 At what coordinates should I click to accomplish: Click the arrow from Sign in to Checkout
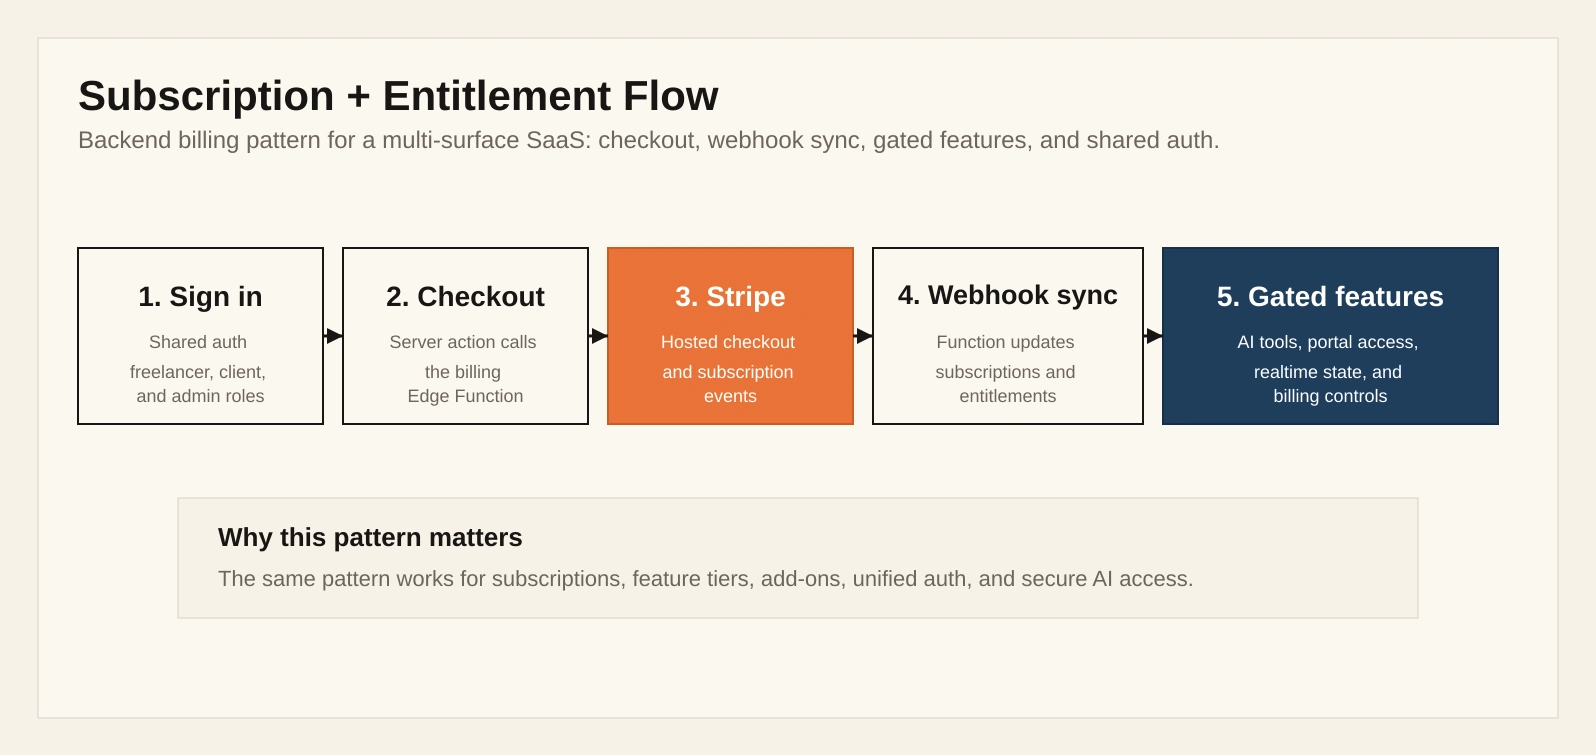click(334, 336)
